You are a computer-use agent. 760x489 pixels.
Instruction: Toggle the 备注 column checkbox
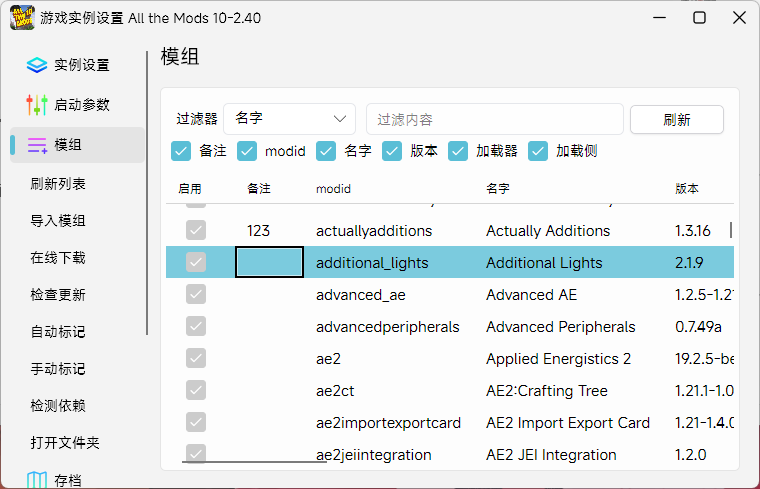pyautogui.click(x=181, y=151)
